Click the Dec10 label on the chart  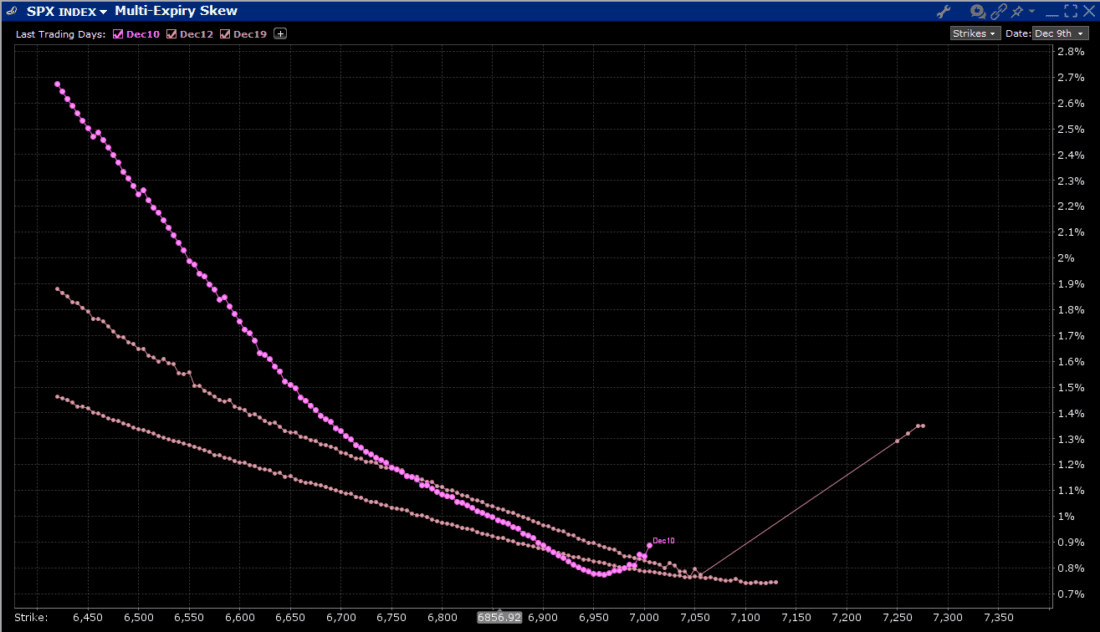663,539
